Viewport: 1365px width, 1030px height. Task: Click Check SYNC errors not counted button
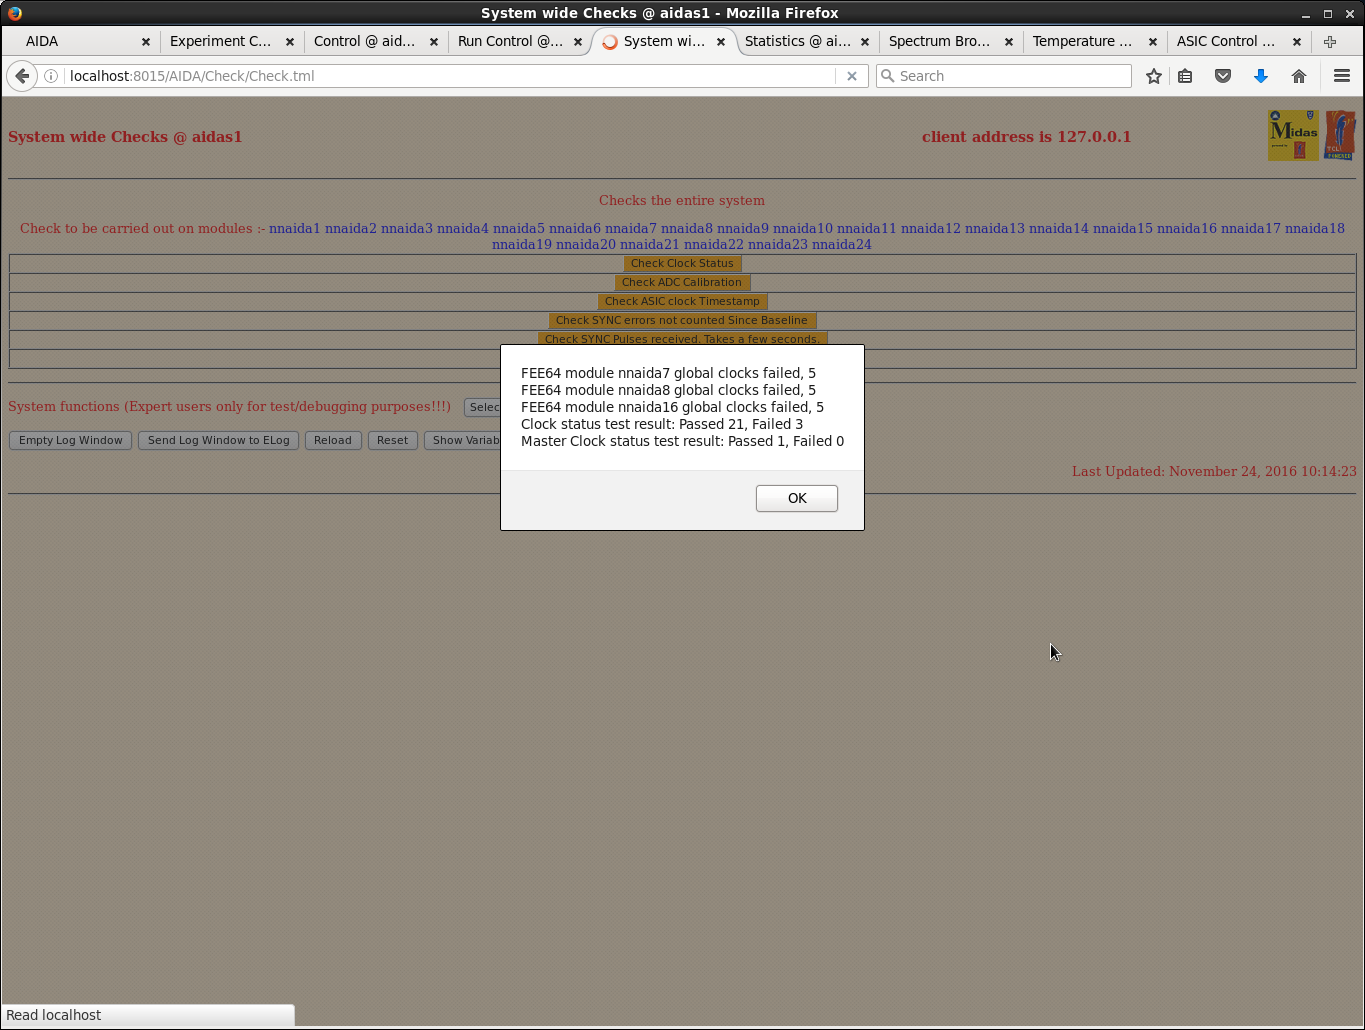682,320
